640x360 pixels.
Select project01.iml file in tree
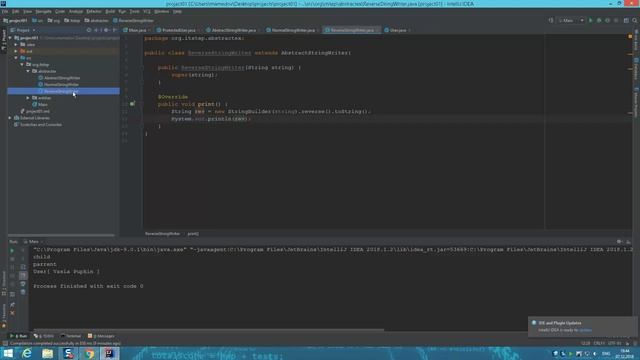click(x=38, y=111)
